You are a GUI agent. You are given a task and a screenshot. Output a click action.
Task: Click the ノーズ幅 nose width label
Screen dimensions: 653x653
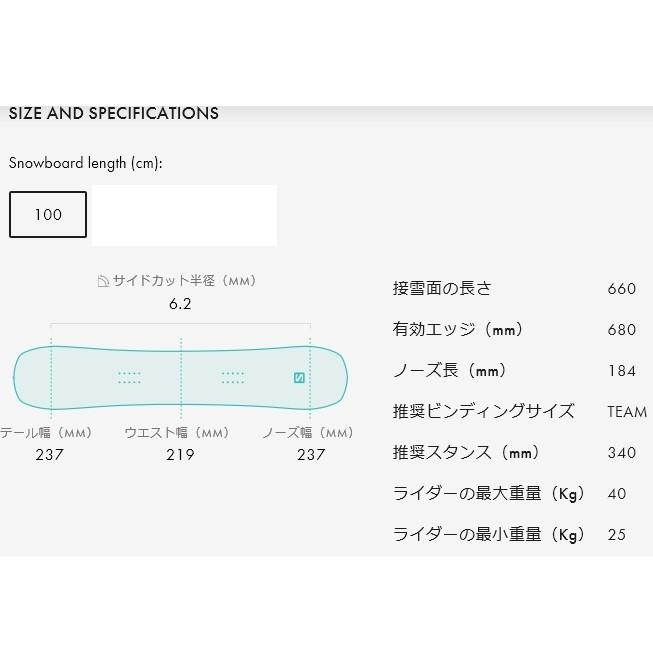pyautogui.click(x=308, y=433)
